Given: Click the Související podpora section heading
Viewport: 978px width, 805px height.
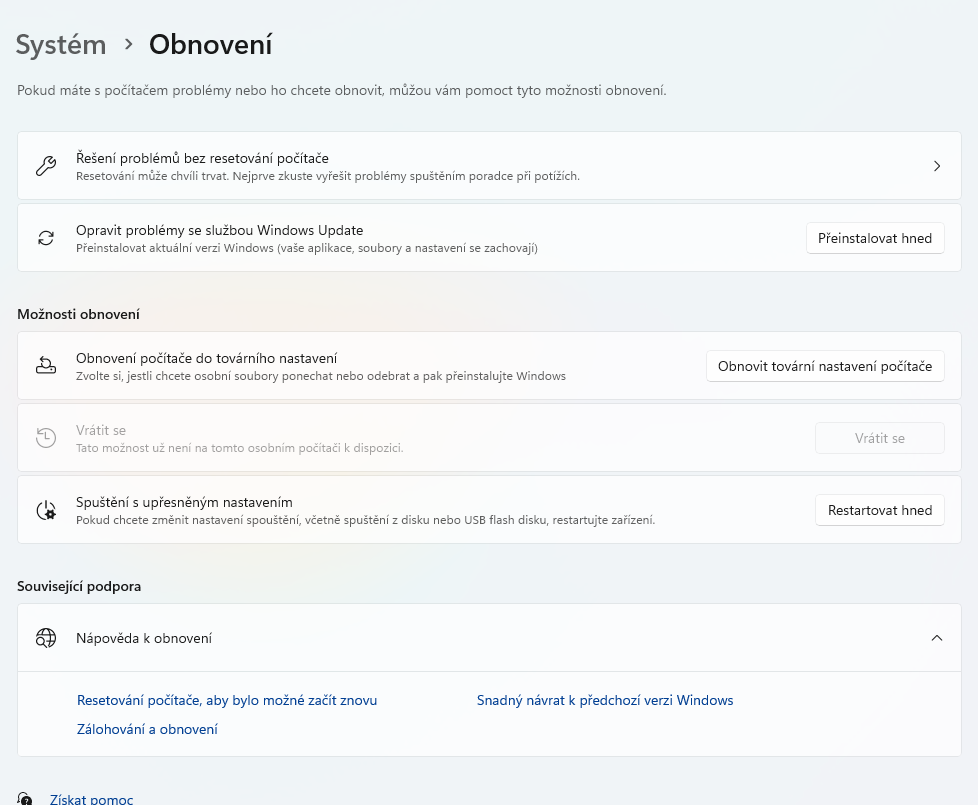Looking at the screenshot, I should coord(79,586).
